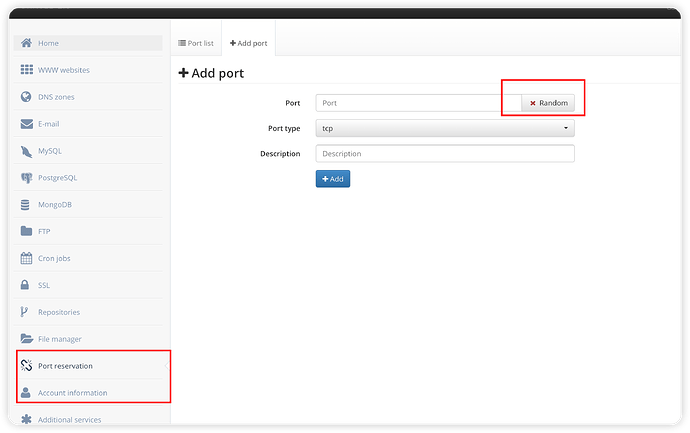
Task: Click the File manager open-folder icon
Action: tap(27, 338)
